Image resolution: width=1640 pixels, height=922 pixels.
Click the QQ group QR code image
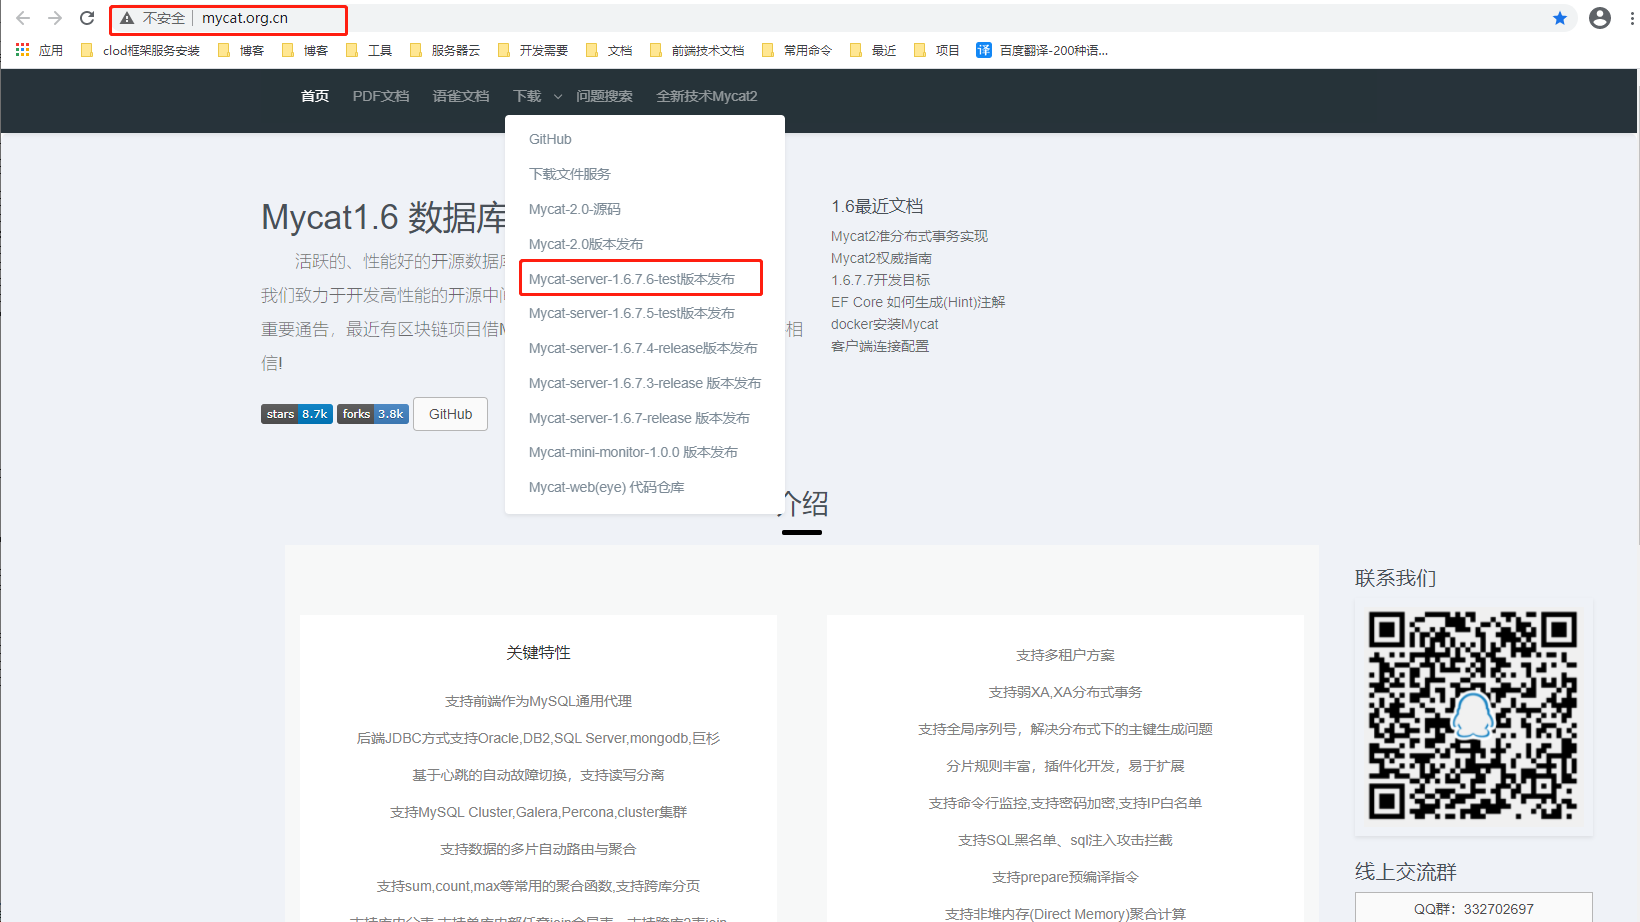(x=1473, y=716)
